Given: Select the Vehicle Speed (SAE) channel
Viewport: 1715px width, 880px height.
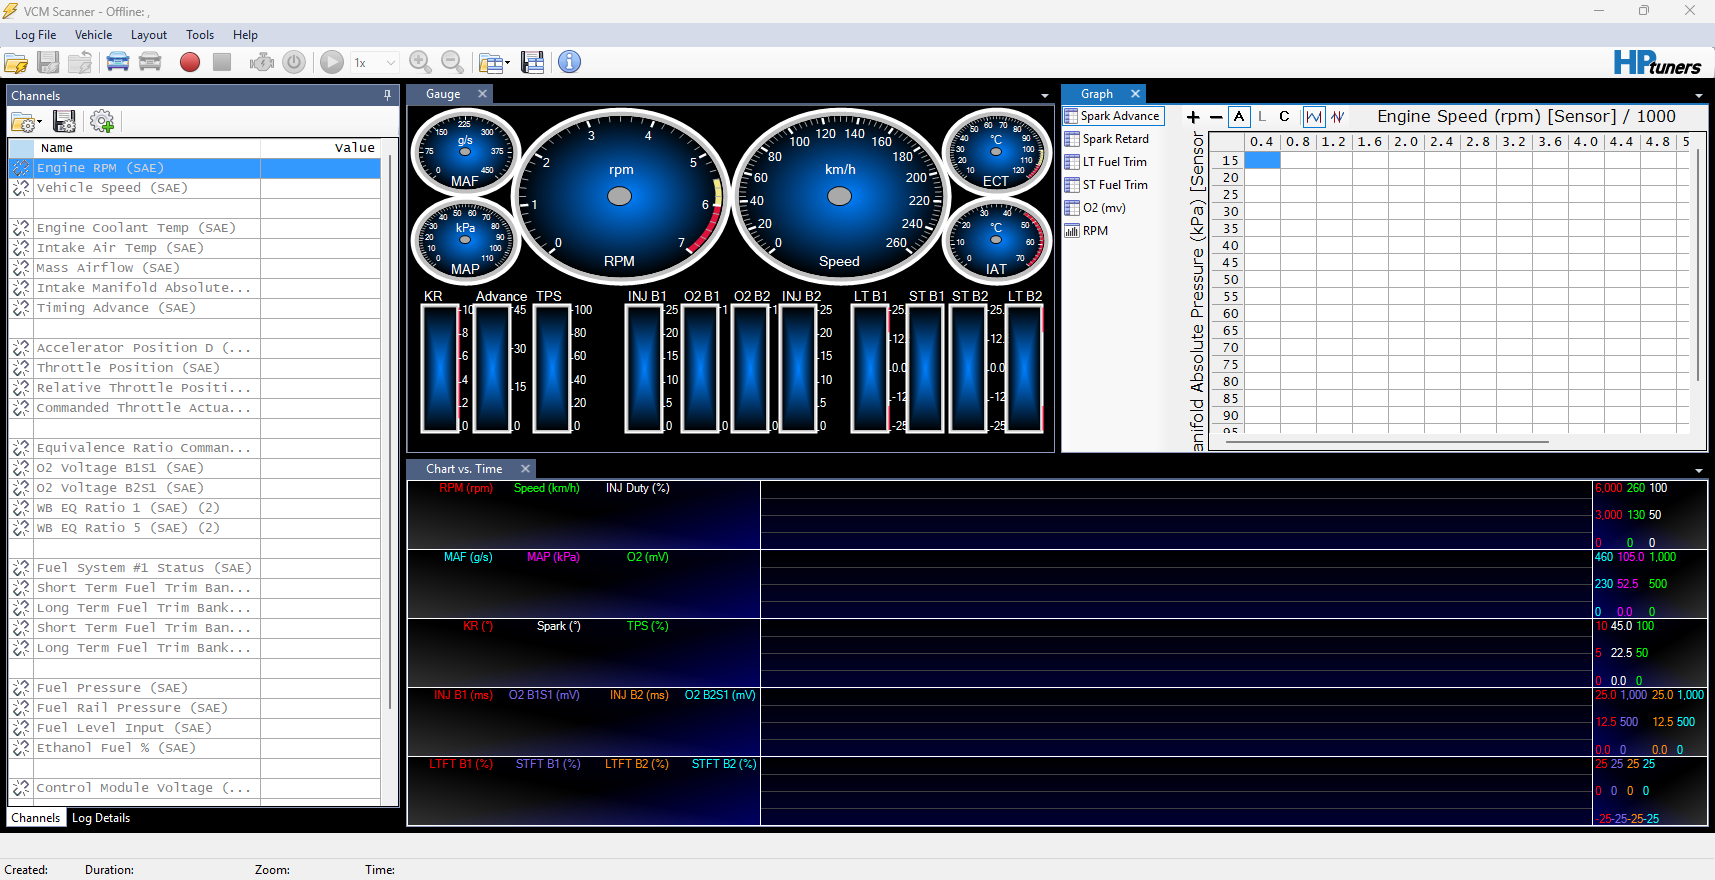Looking at the screenshot, I should (195, 188).
